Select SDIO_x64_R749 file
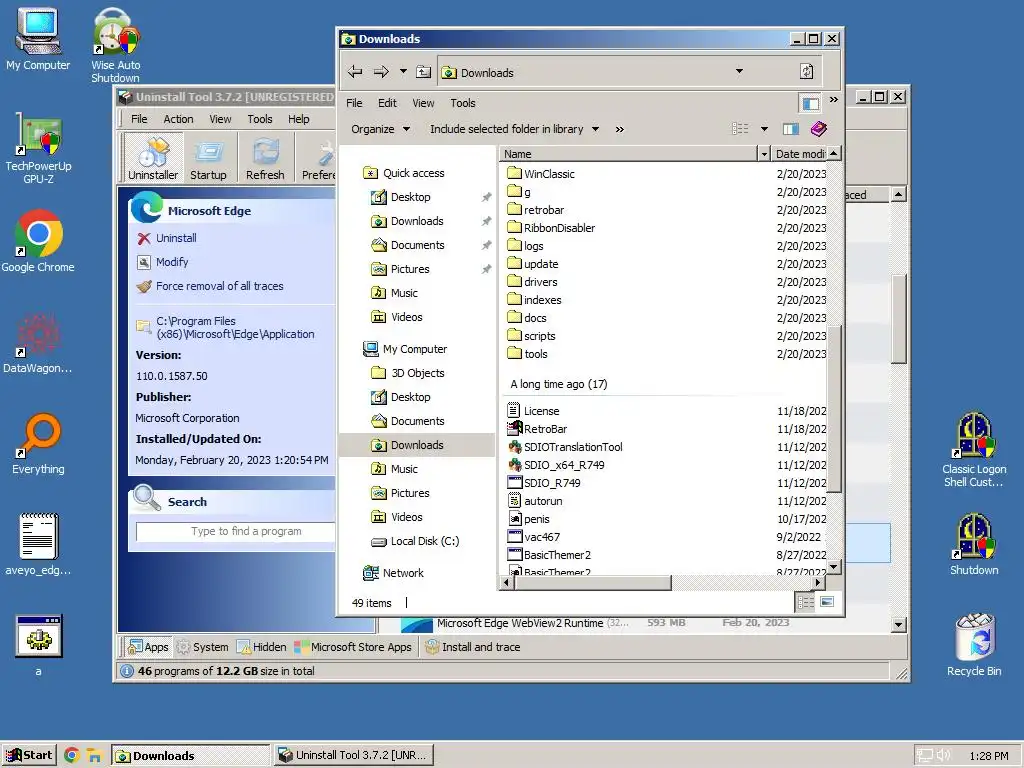This screenshot has width=1024, height=768. pyautogui.click(x=564, y=465)
